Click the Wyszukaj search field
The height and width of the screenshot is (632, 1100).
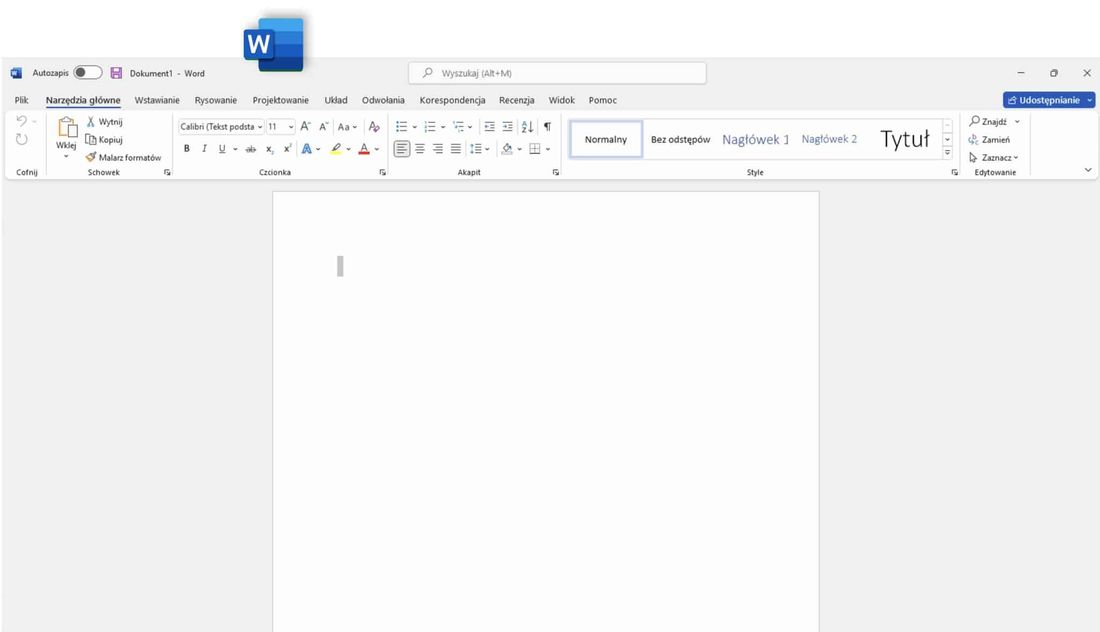556,72
